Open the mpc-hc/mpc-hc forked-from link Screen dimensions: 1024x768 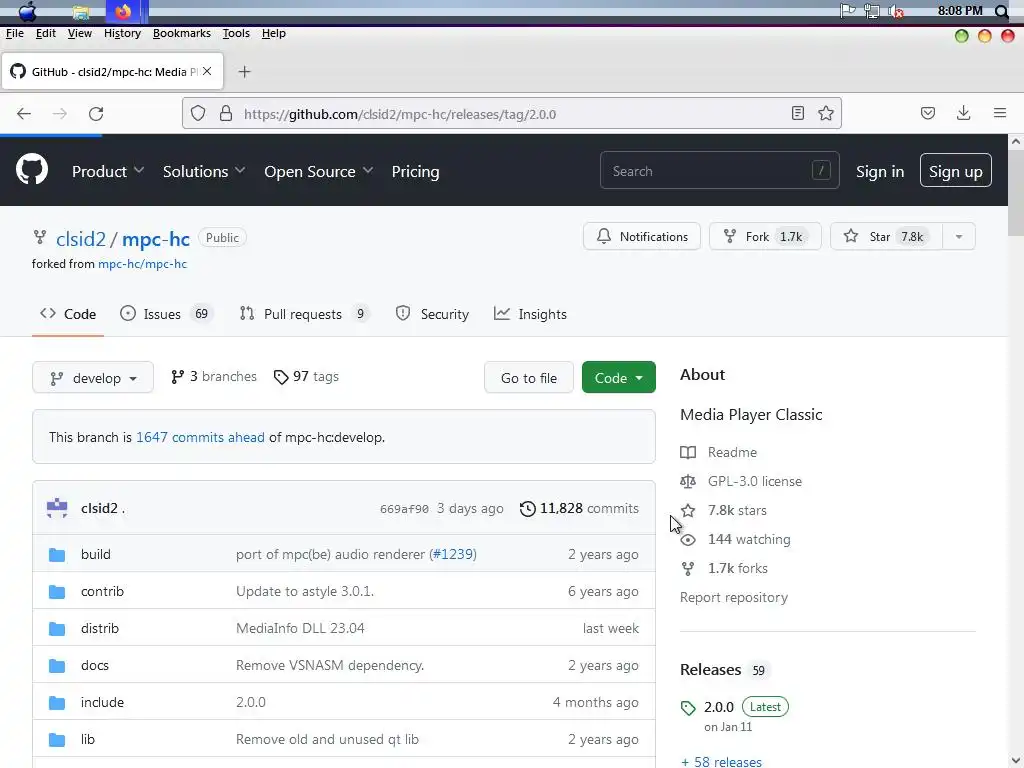(142, 264)
